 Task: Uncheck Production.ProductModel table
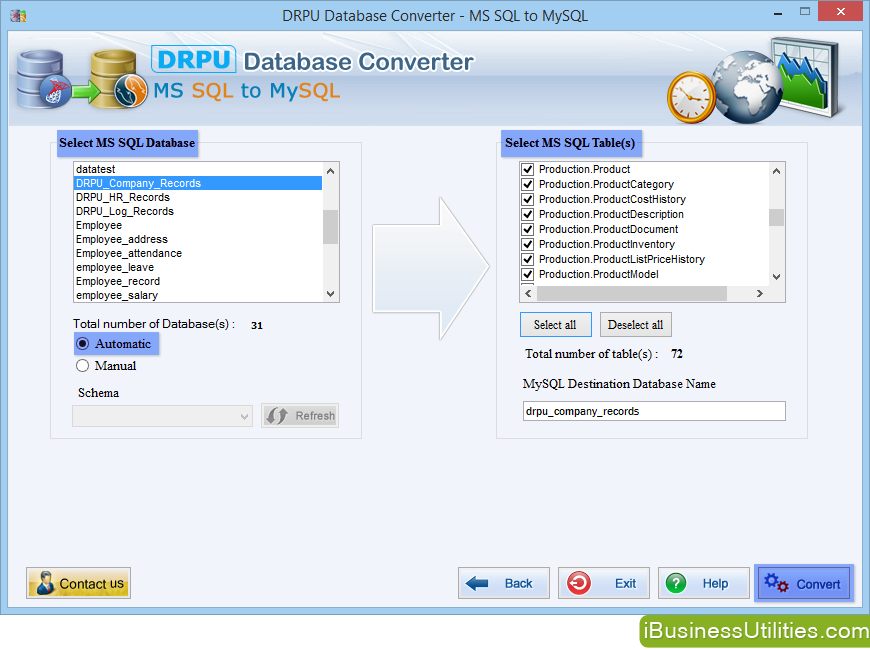tap(528, 274)
